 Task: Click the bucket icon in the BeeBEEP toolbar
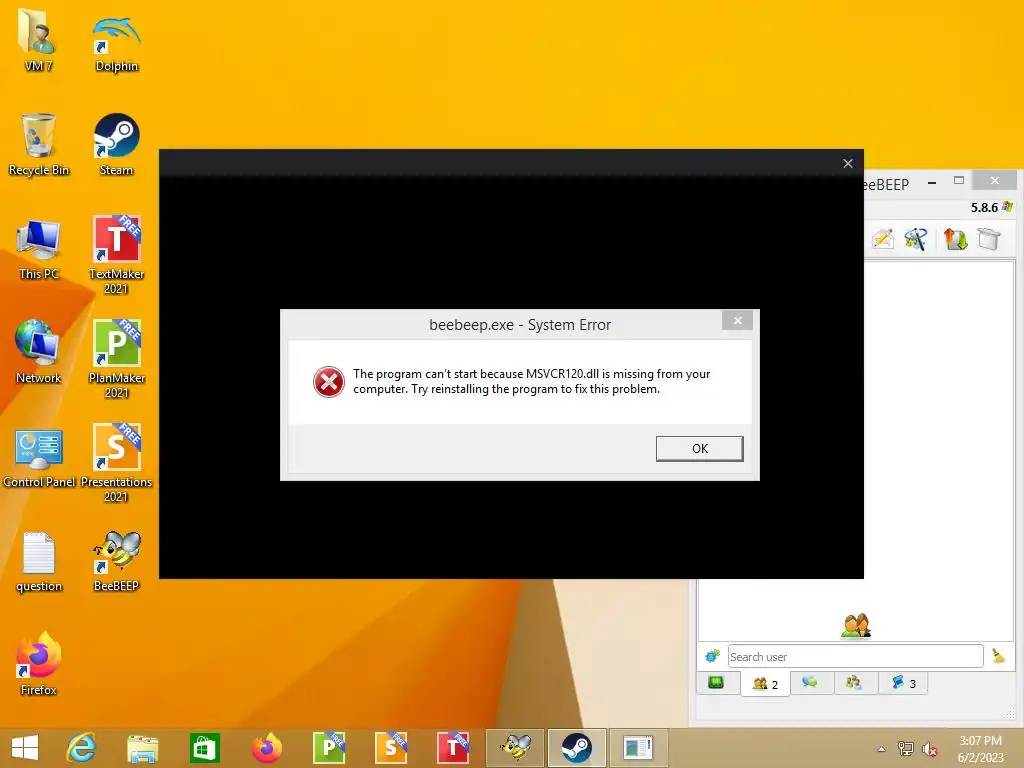(x=989, y=239)
